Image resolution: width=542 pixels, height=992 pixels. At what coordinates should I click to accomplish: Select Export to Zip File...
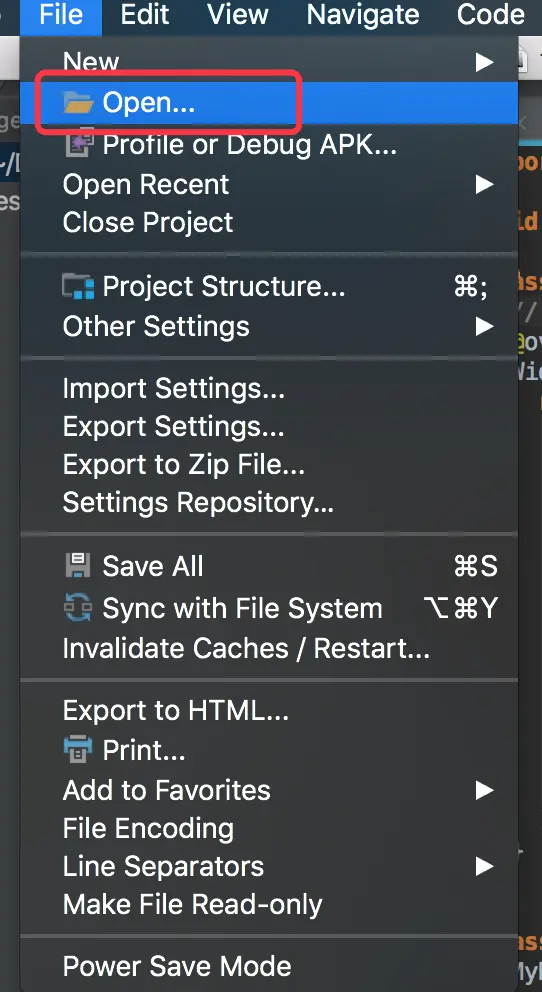[x=269, y=465]
